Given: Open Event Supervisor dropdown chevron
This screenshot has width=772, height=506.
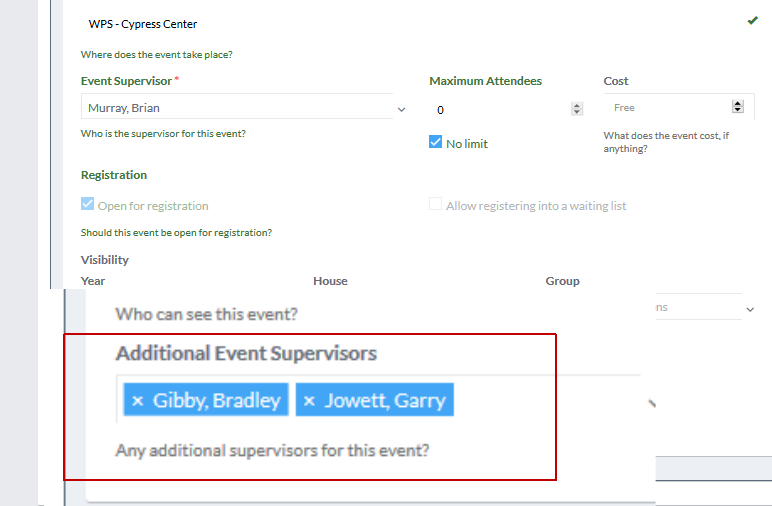Looking at the screenshot, I should click(x=402, y=109).
